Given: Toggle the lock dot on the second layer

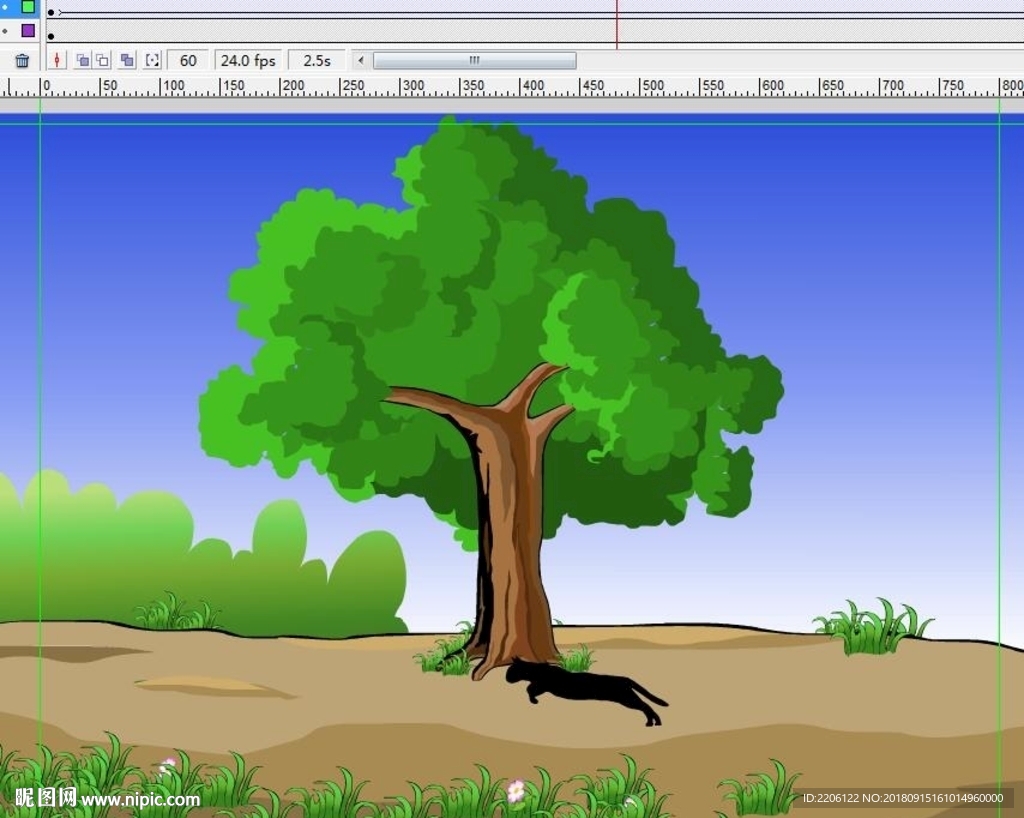Looking at the screenshot, I should (6, 31).
